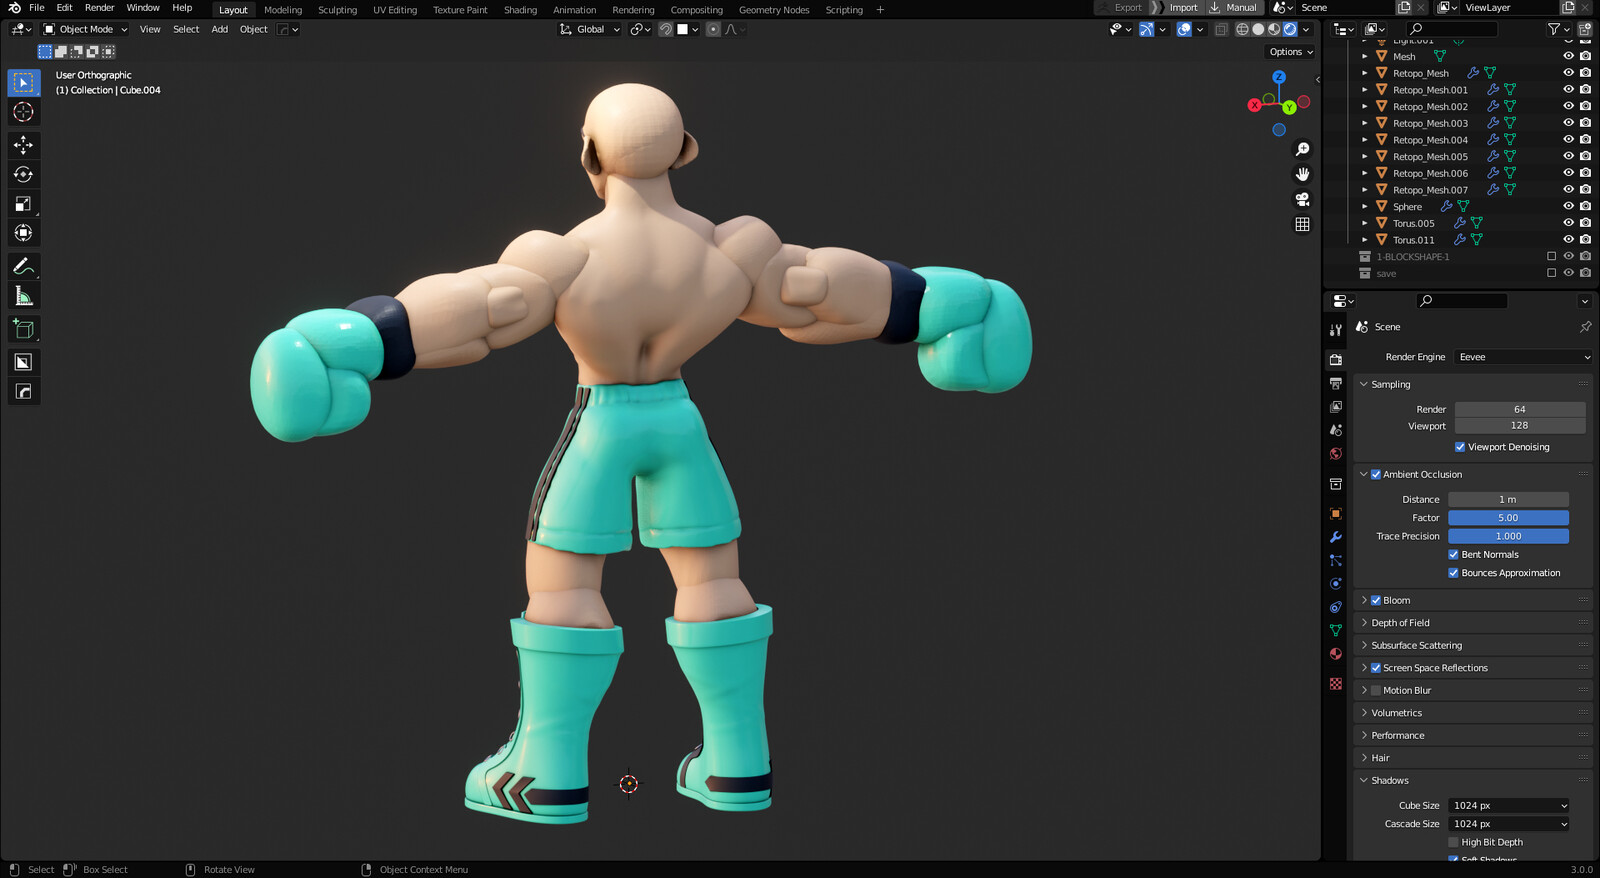Switch to wireframe viewport shading

(x=1242, y=29)
